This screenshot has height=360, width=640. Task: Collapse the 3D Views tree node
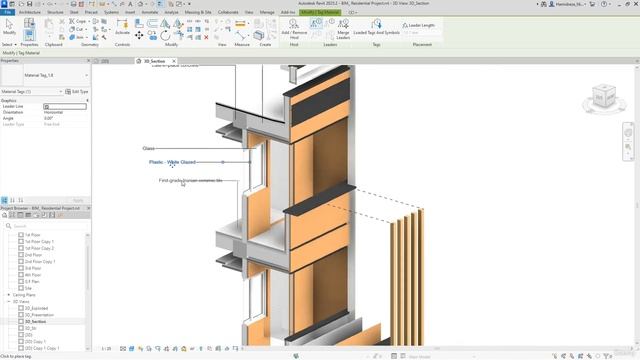[9, 302]
